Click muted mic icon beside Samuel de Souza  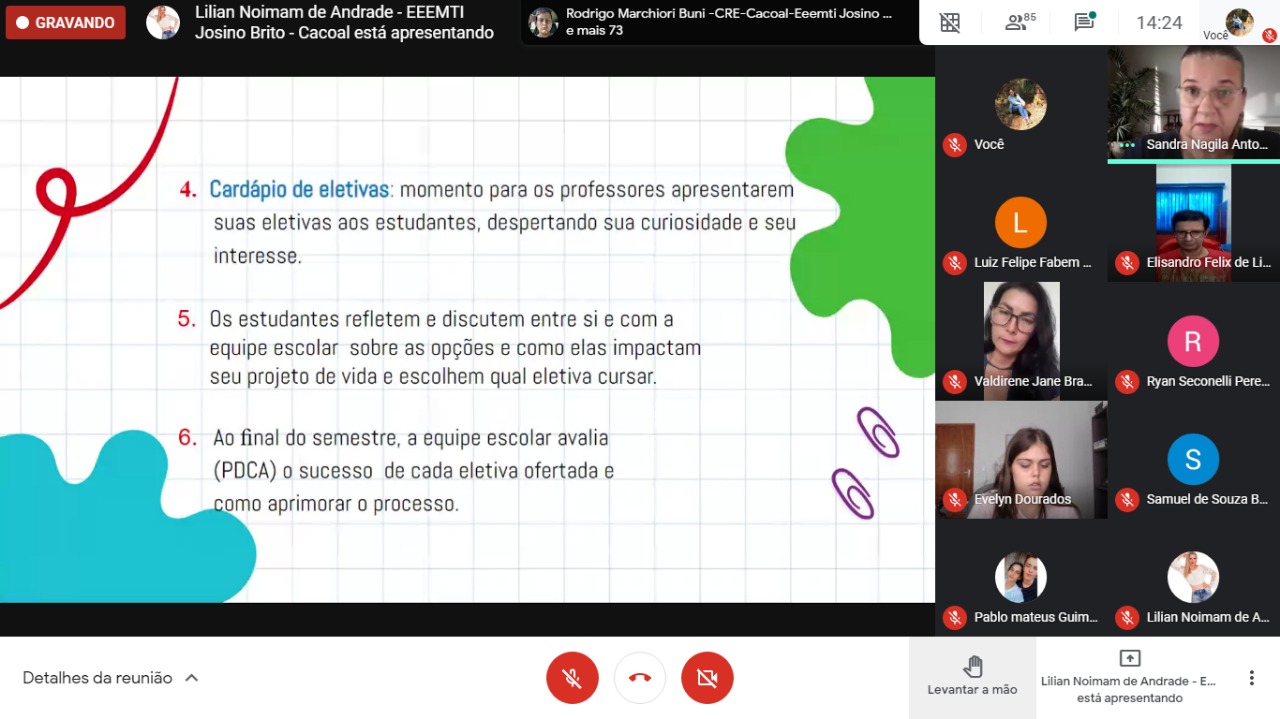click(x=1127, y=500)
